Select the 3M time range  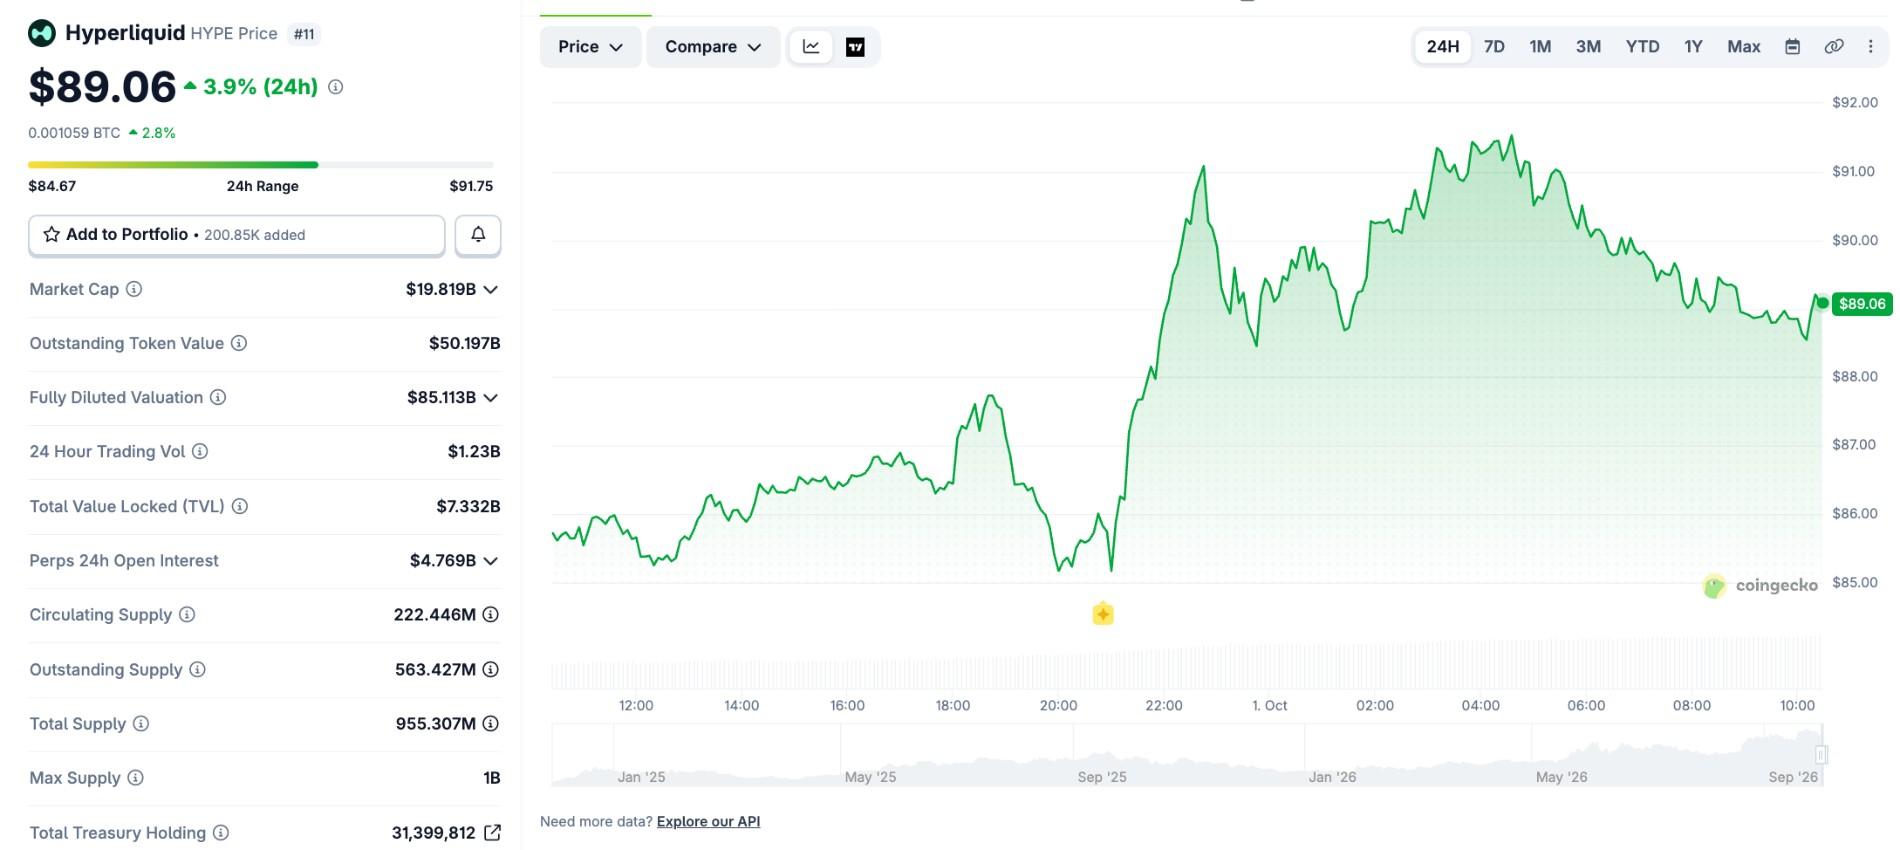coord(1588,46)
